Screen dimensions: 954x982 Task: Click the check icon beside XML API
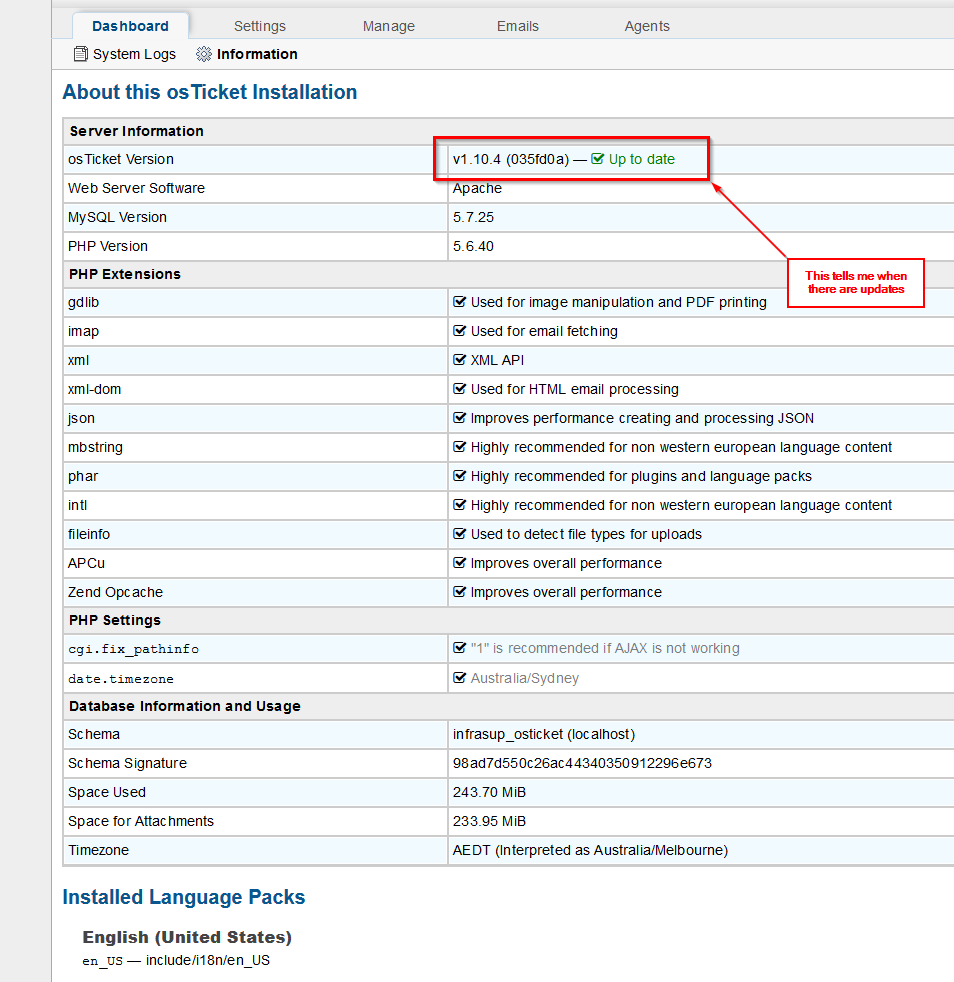[x=459, y=359]
